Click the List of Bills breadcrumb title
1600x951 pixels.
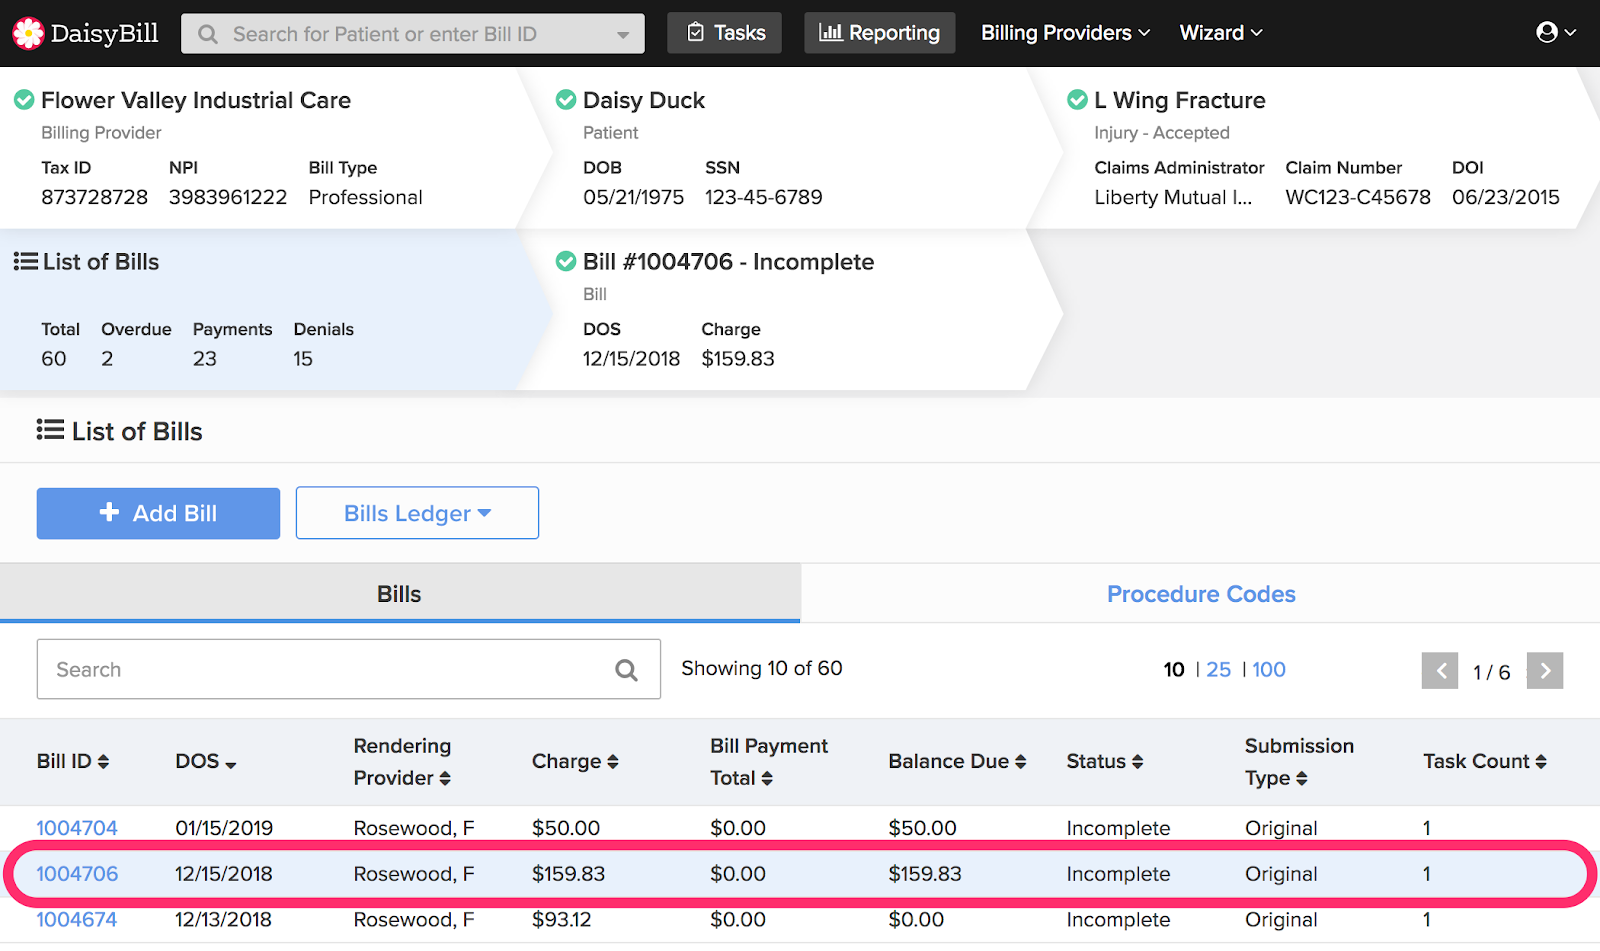coord(101,262)
